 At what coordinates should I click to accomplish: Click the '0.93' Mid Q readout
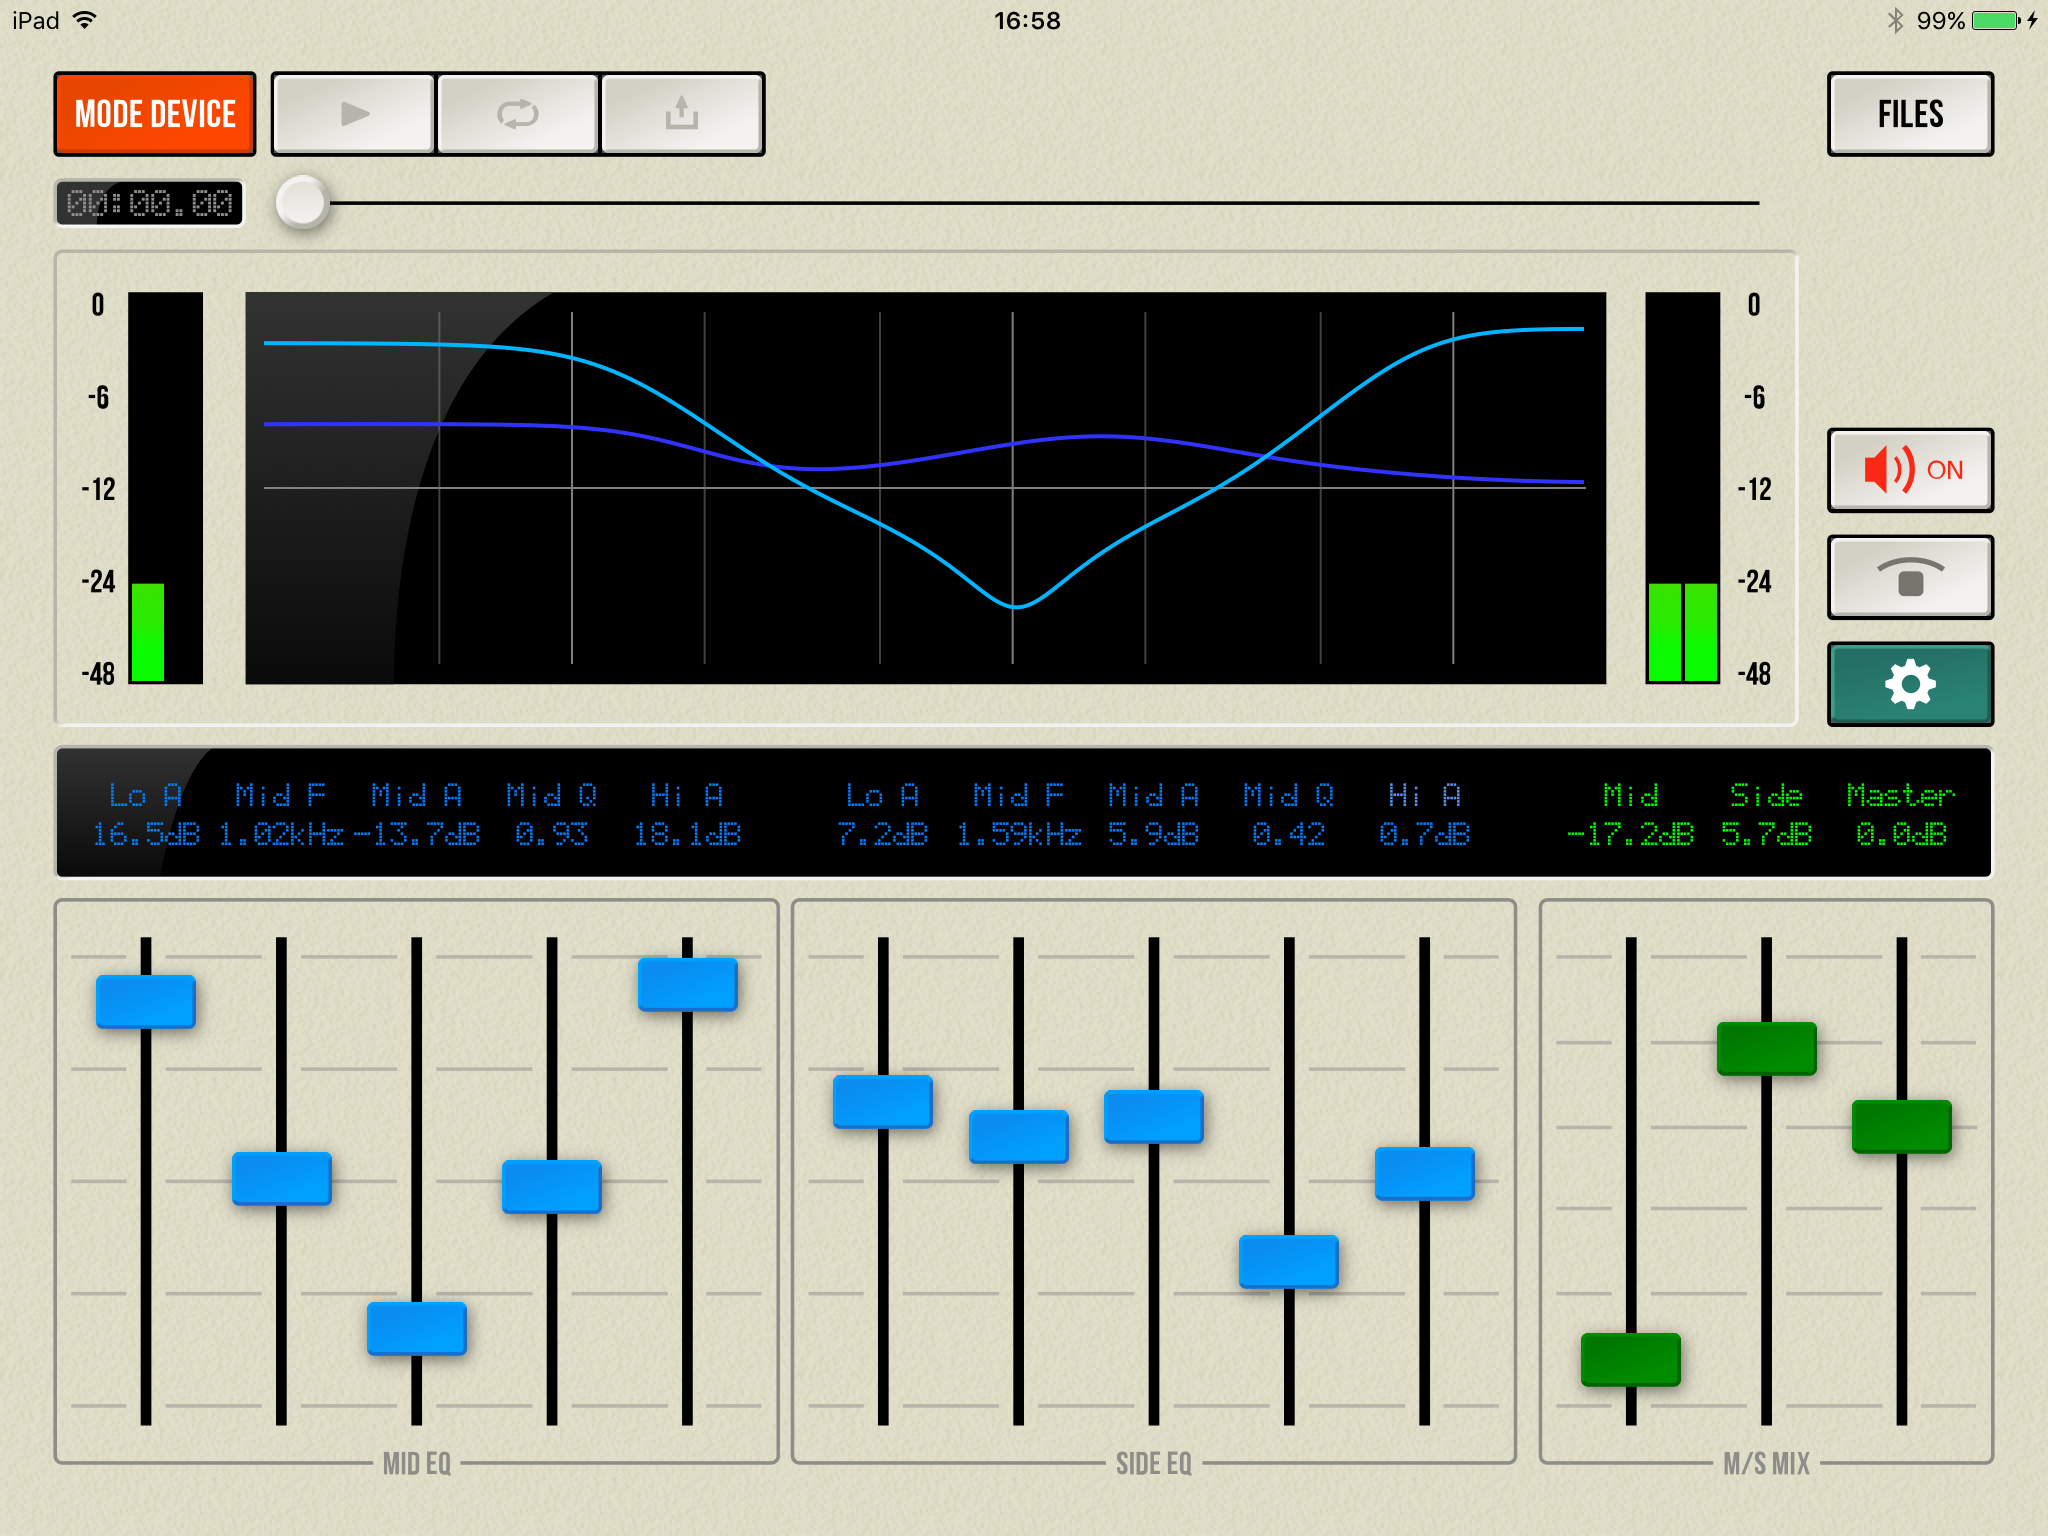click(552, 834)
